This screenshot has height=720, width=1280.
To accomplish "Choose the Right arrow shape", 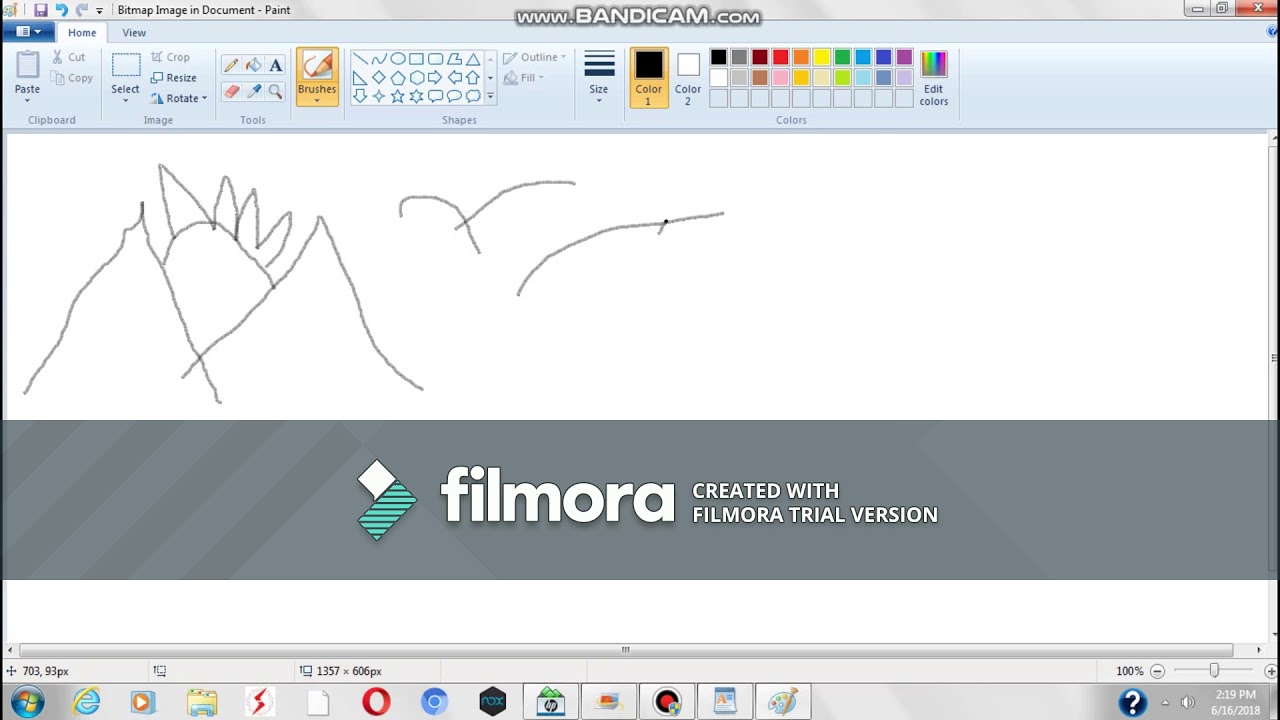I will [x=436, y=77].
